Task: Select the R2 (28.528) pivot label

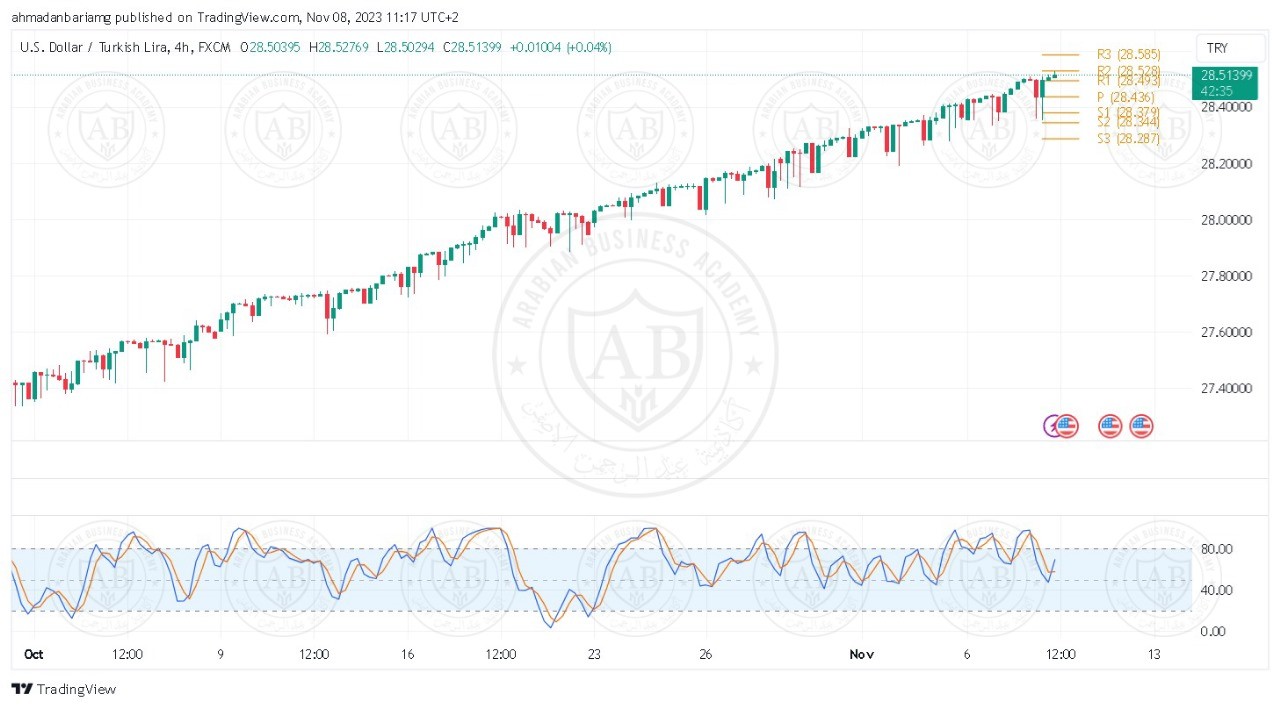Action: (1129, 71)
